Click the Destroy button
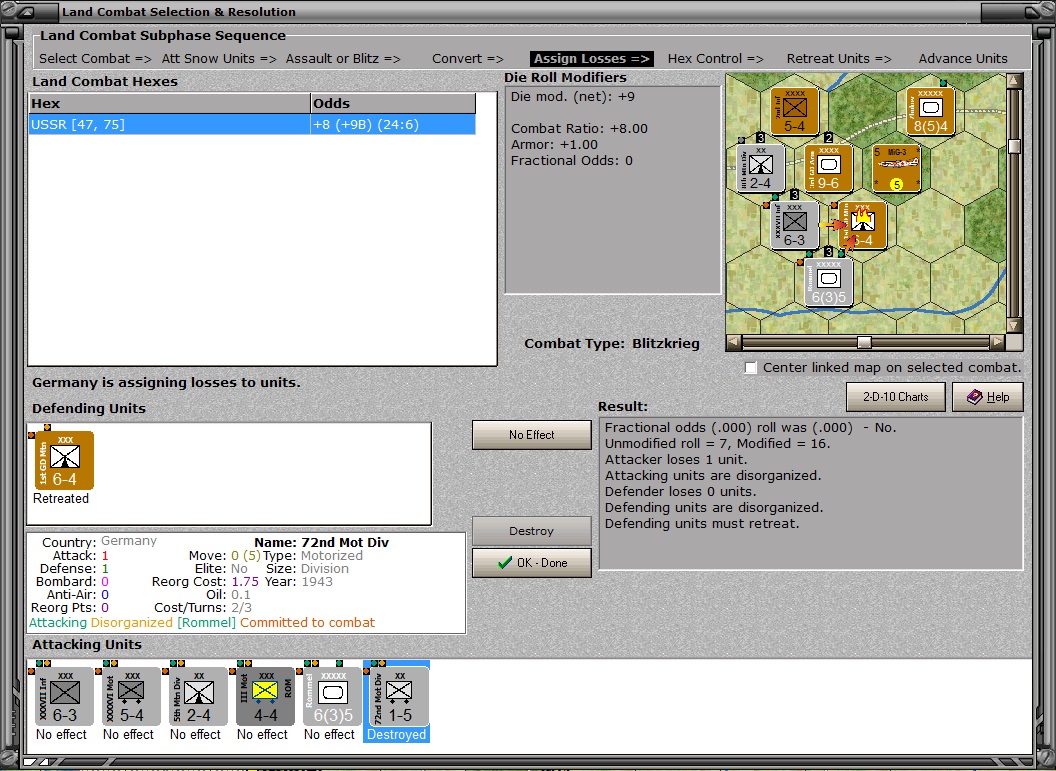 coord(531,531)
